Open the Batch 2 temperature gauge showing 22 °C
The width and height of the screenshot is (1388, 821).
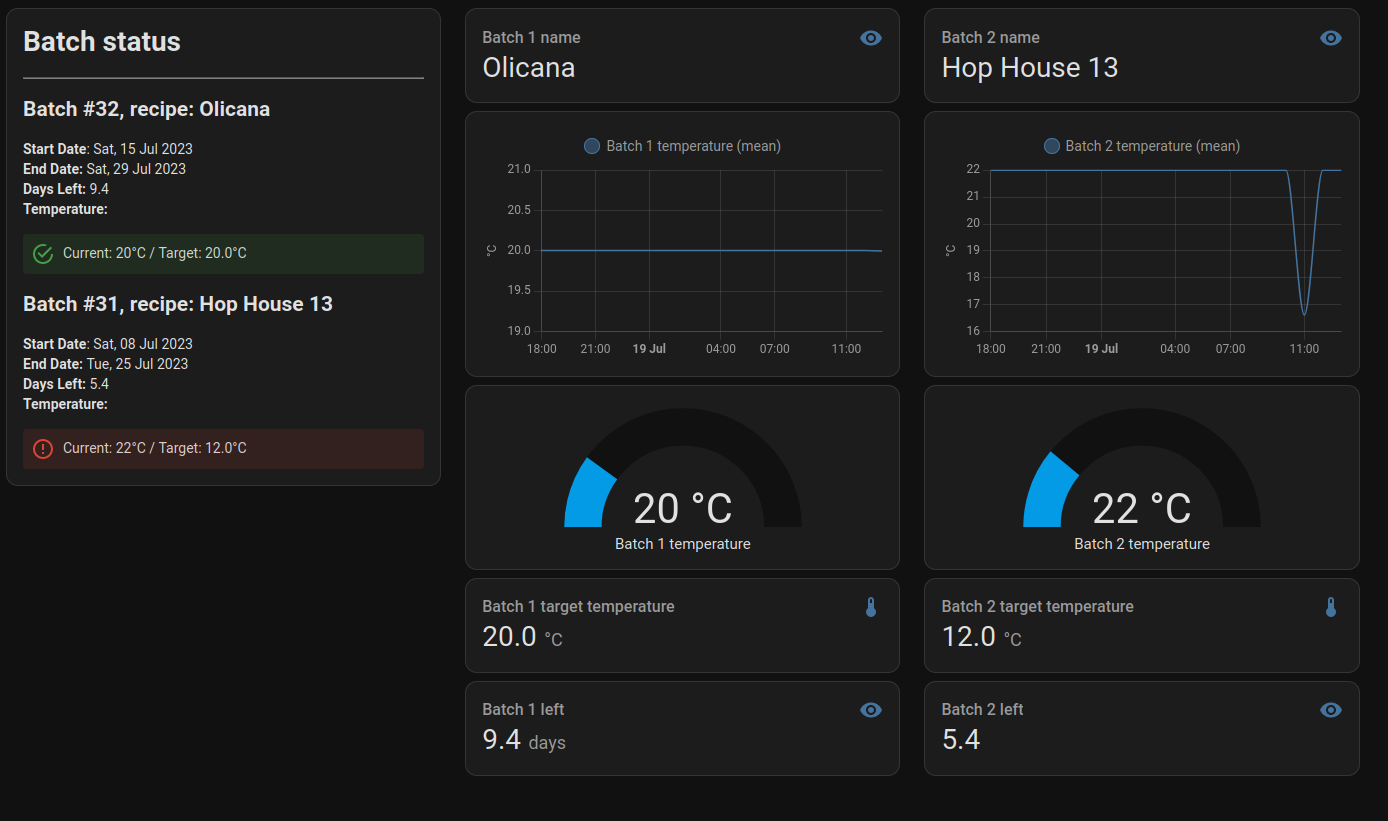tap(1141, 478)
